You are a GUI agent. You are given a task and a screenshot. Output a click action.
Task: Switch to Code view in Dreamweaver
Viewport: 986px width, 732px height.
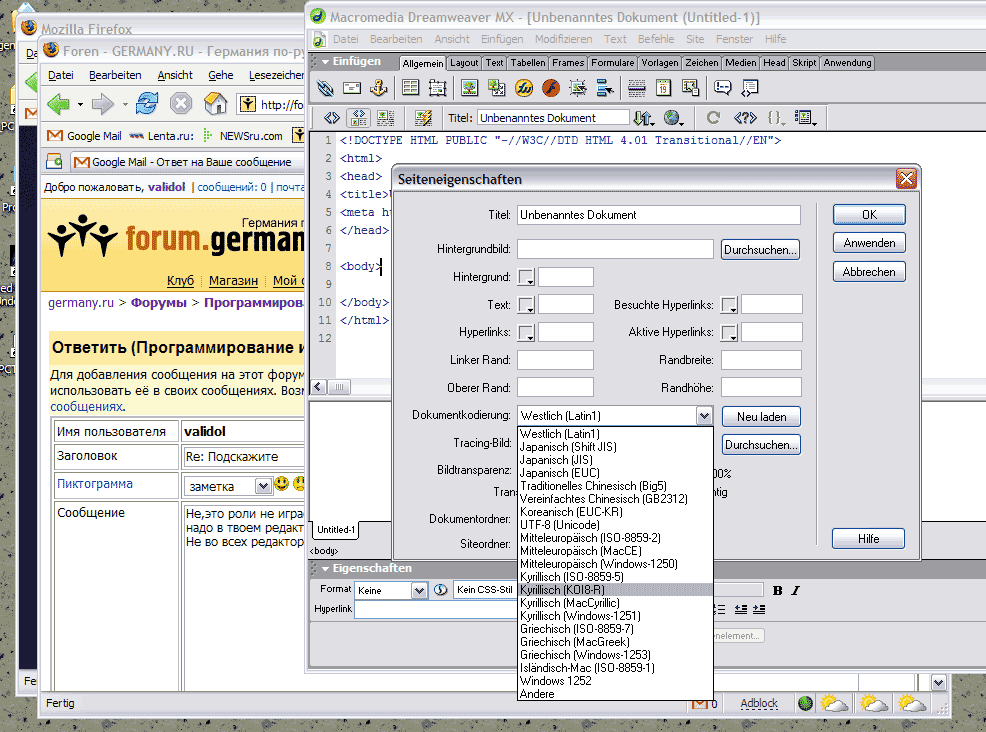point(331,118)
